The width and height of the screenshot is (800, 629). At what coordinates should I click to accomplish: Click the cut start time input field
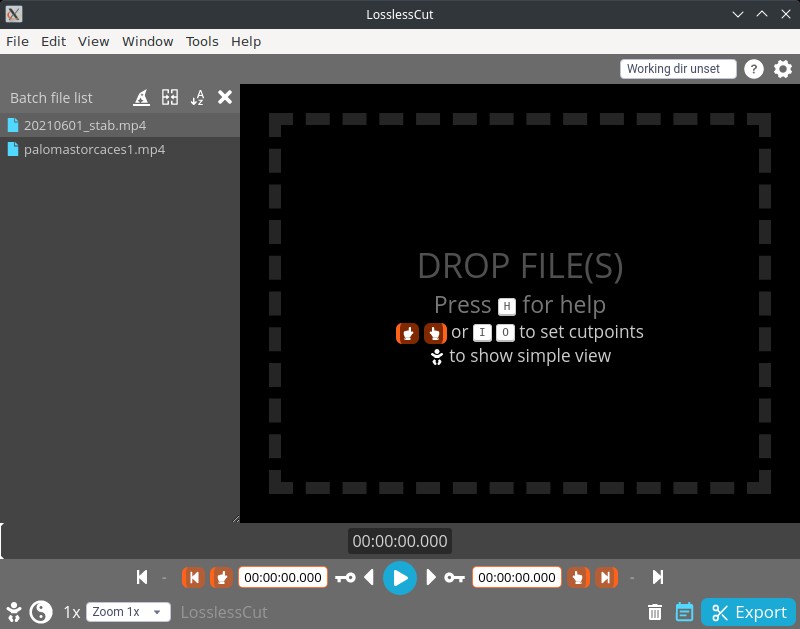coord(283,577)
